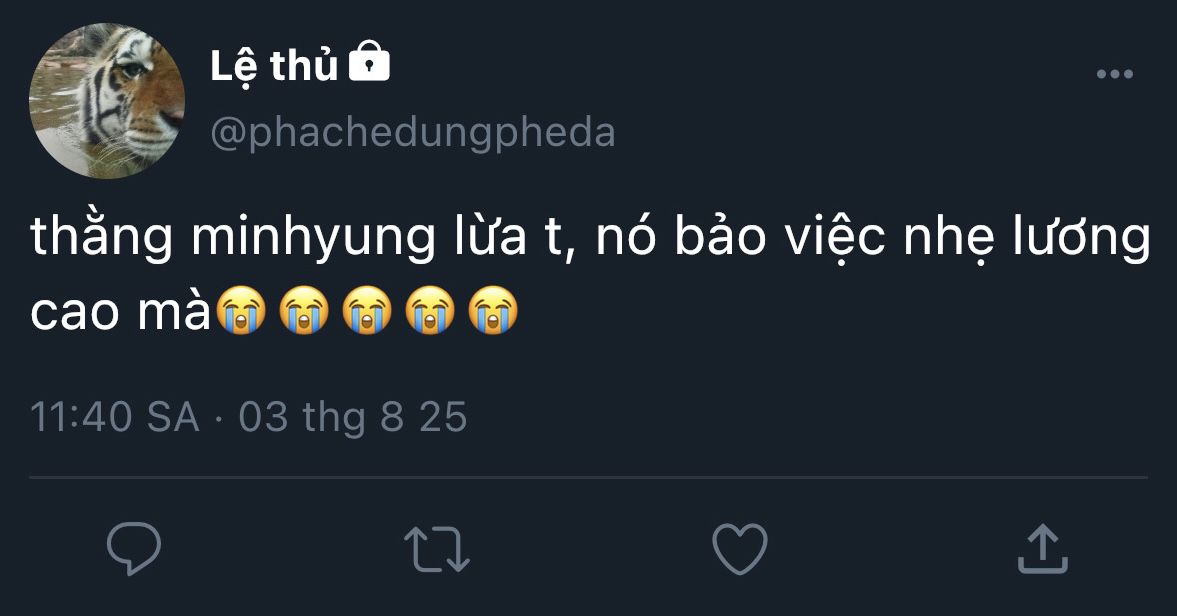Image resolution: width=1177 pixels, height=616 pixels.
Task: Click the fourth crying emoji
Action: (x=431, y=310)
